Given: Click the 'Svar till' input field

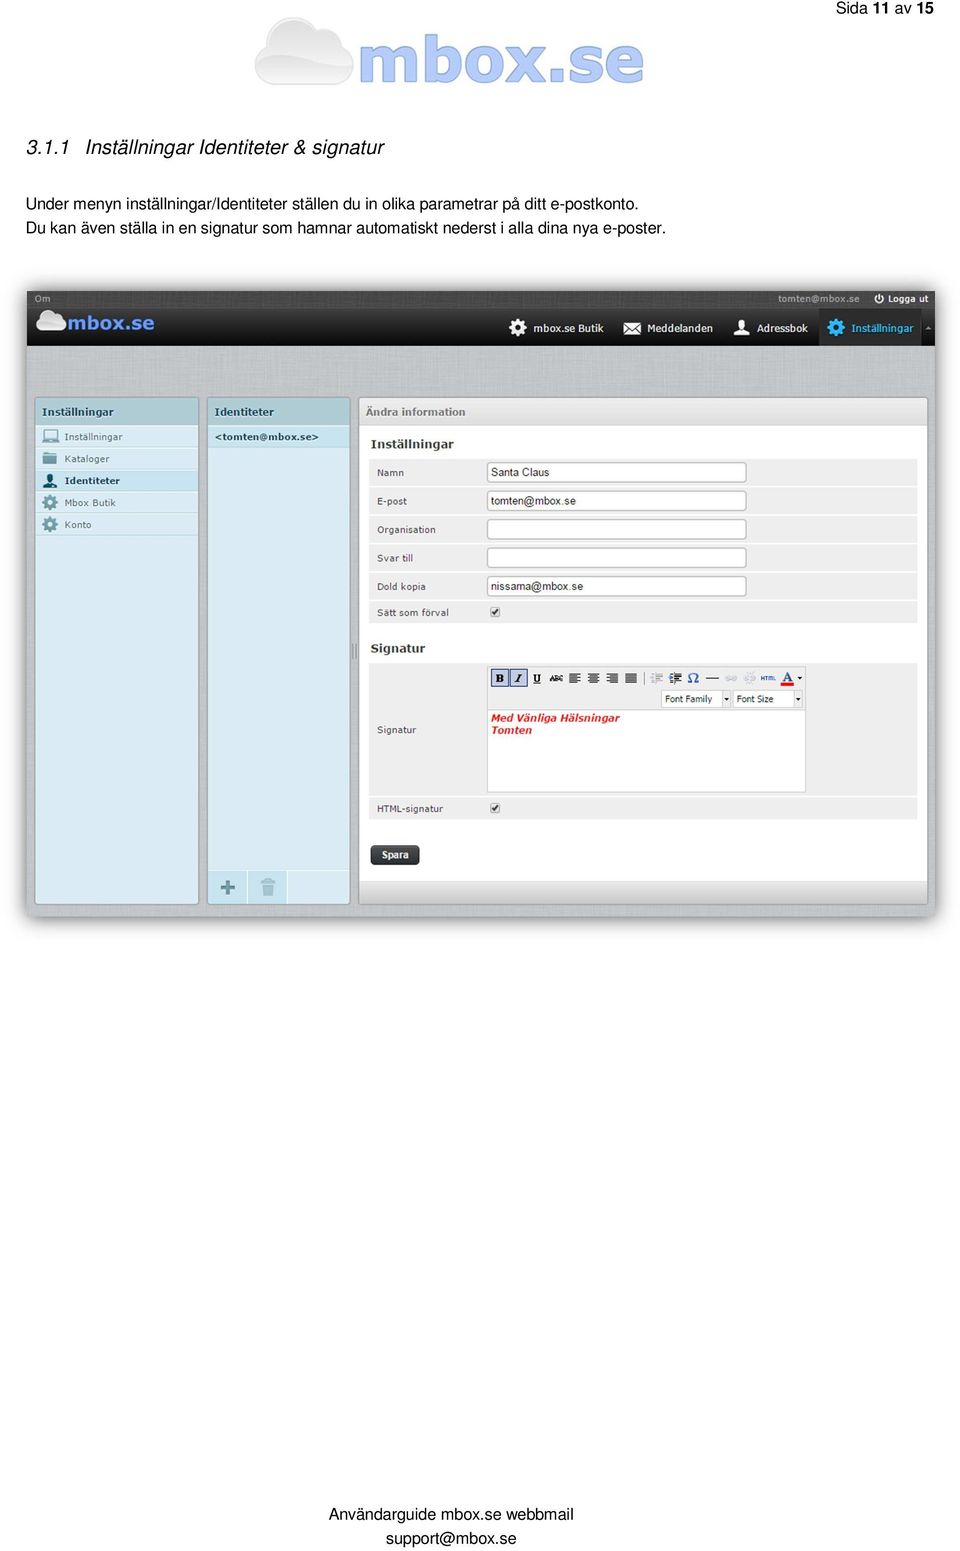Looking at the screenshot, I should pyautogui.click(x=617, y=558).
